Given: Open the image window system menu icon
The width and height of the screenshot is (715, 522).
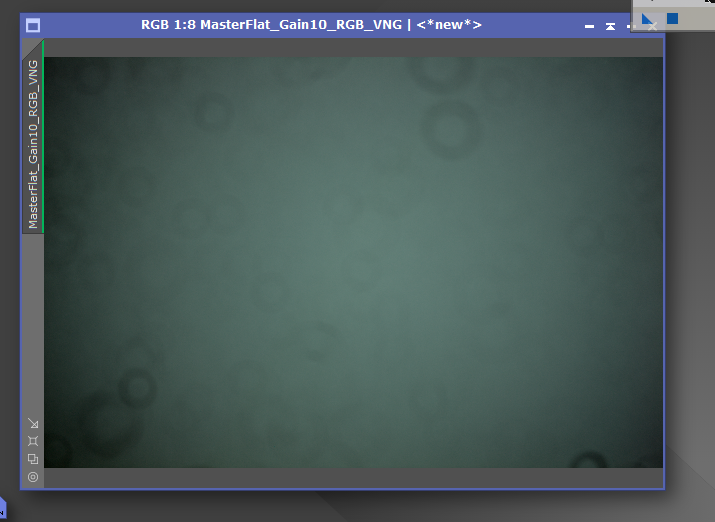Looking at the screenshot, I should click(33, 25).
